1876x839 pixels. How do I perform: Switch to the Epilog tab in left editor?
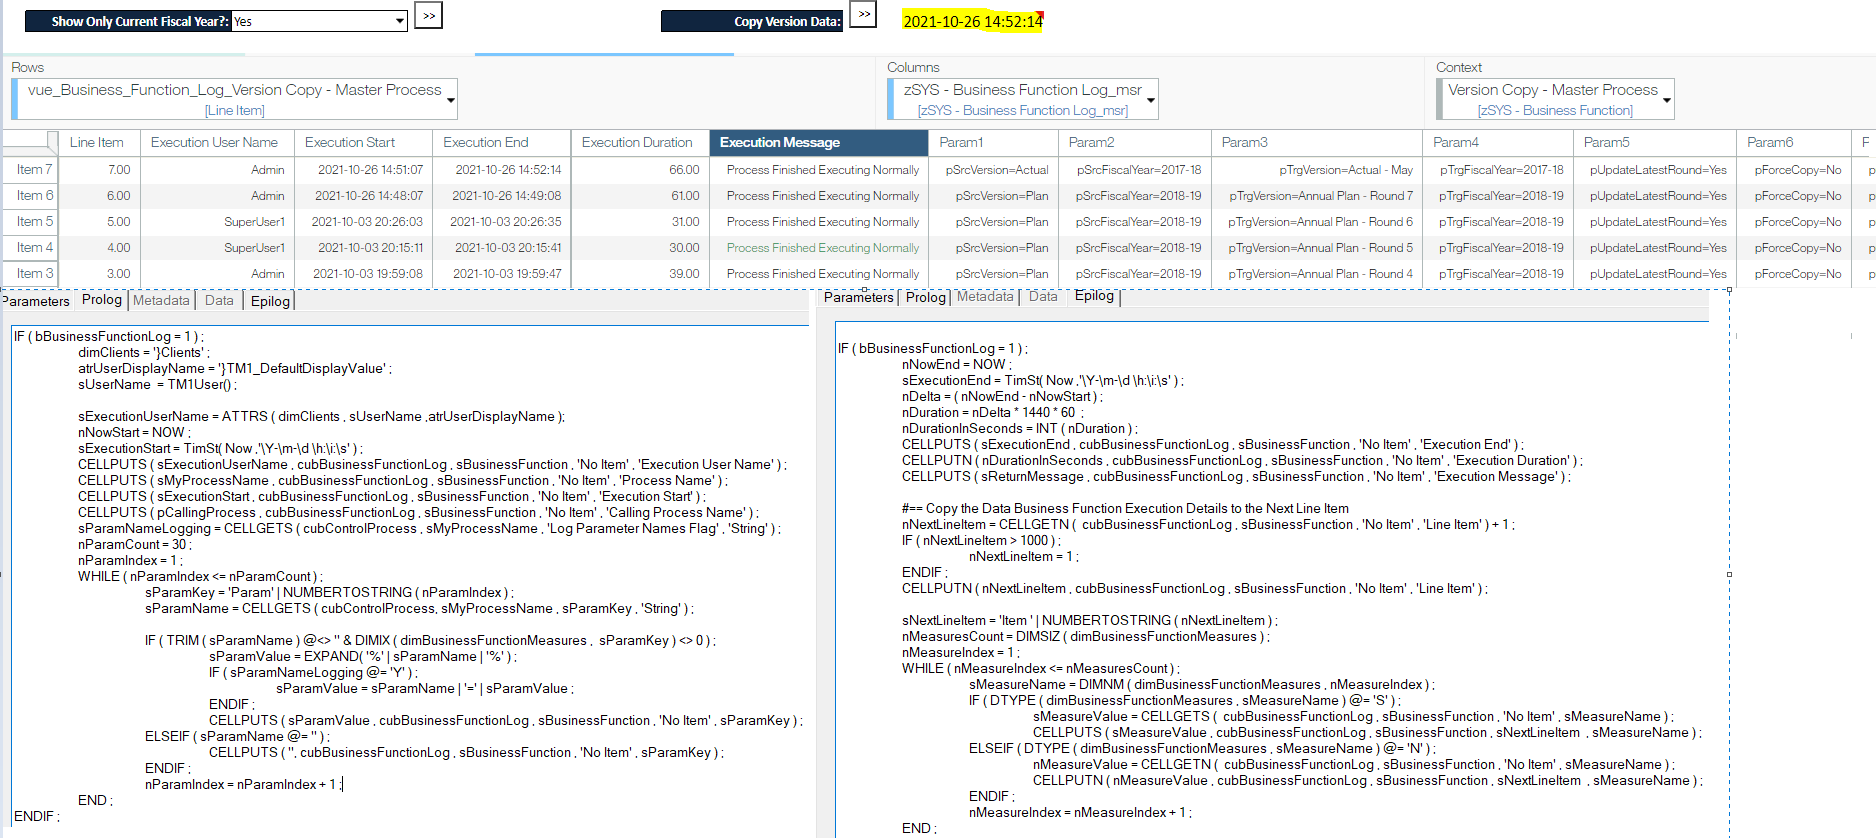point(270,301)
